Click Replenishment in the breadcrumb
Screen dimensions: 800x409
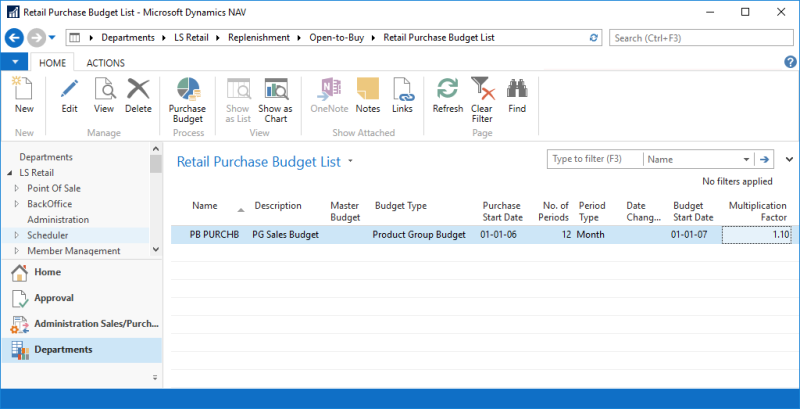pyautogui.click(x=259, y=38)
